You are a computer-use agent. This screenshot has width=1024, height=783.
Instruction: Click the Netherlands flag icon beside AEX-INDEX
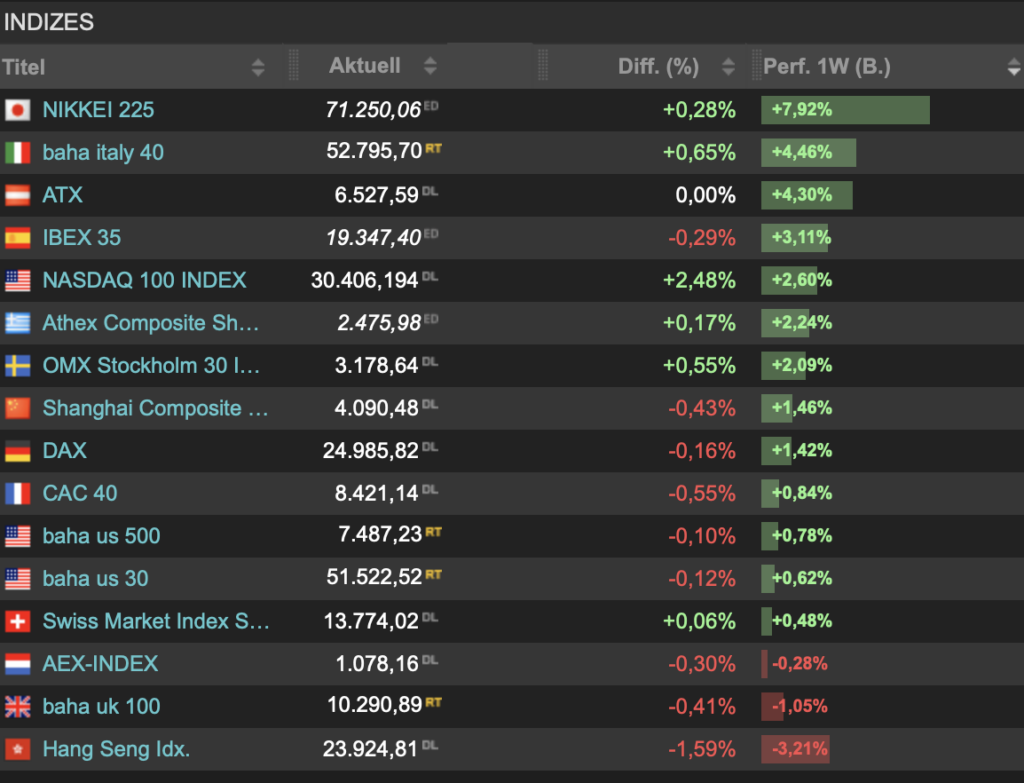pos(18,663)
